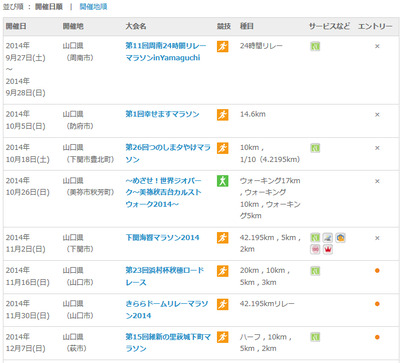Click date 2014年 12月7日(日)
The image size is (400, 363).
(25, 343)
